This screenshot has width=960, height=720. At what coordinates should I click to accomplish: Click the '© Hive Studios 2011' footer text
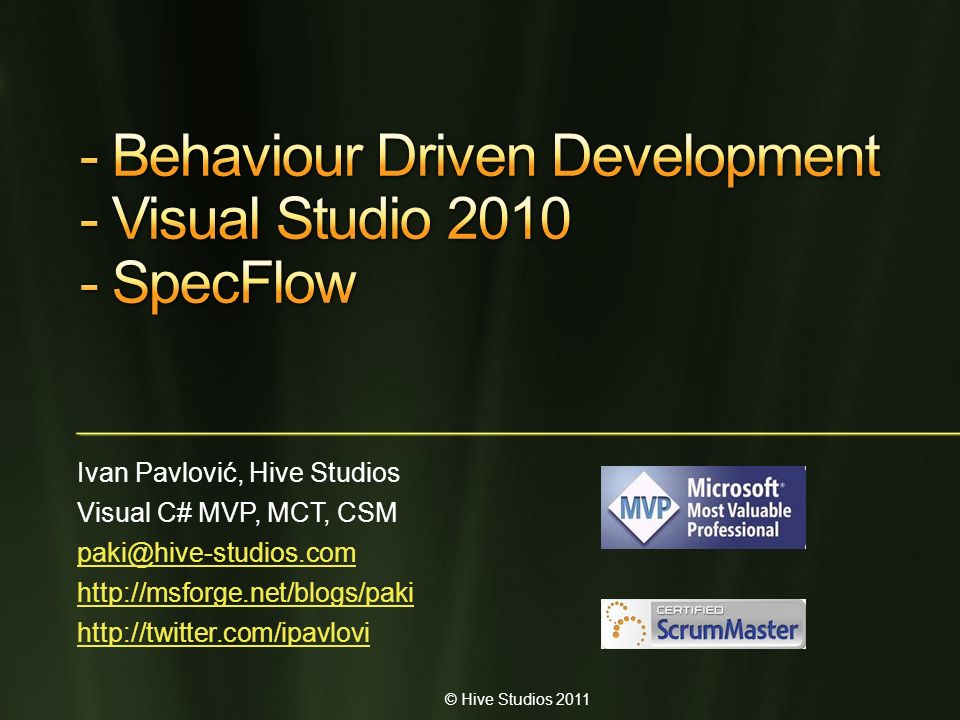(517, 699)
